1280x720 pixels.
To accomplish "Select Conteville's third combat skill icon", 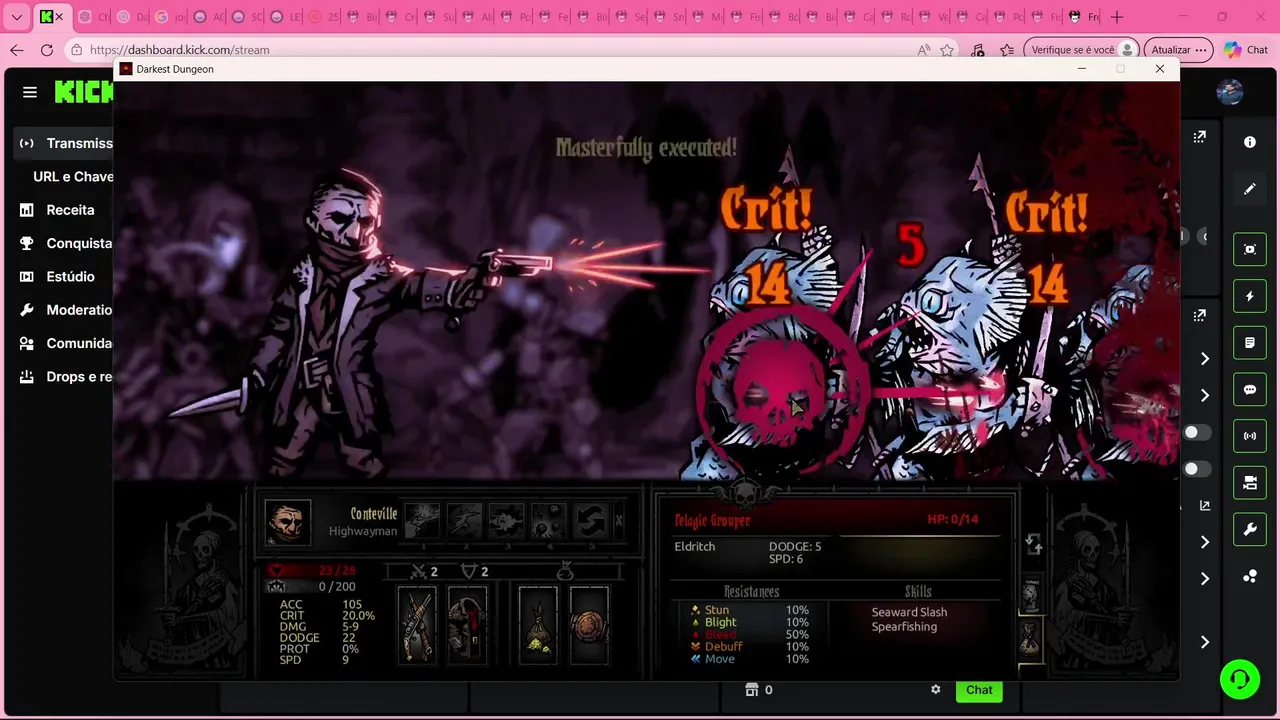I will click(x=506, y=520).
